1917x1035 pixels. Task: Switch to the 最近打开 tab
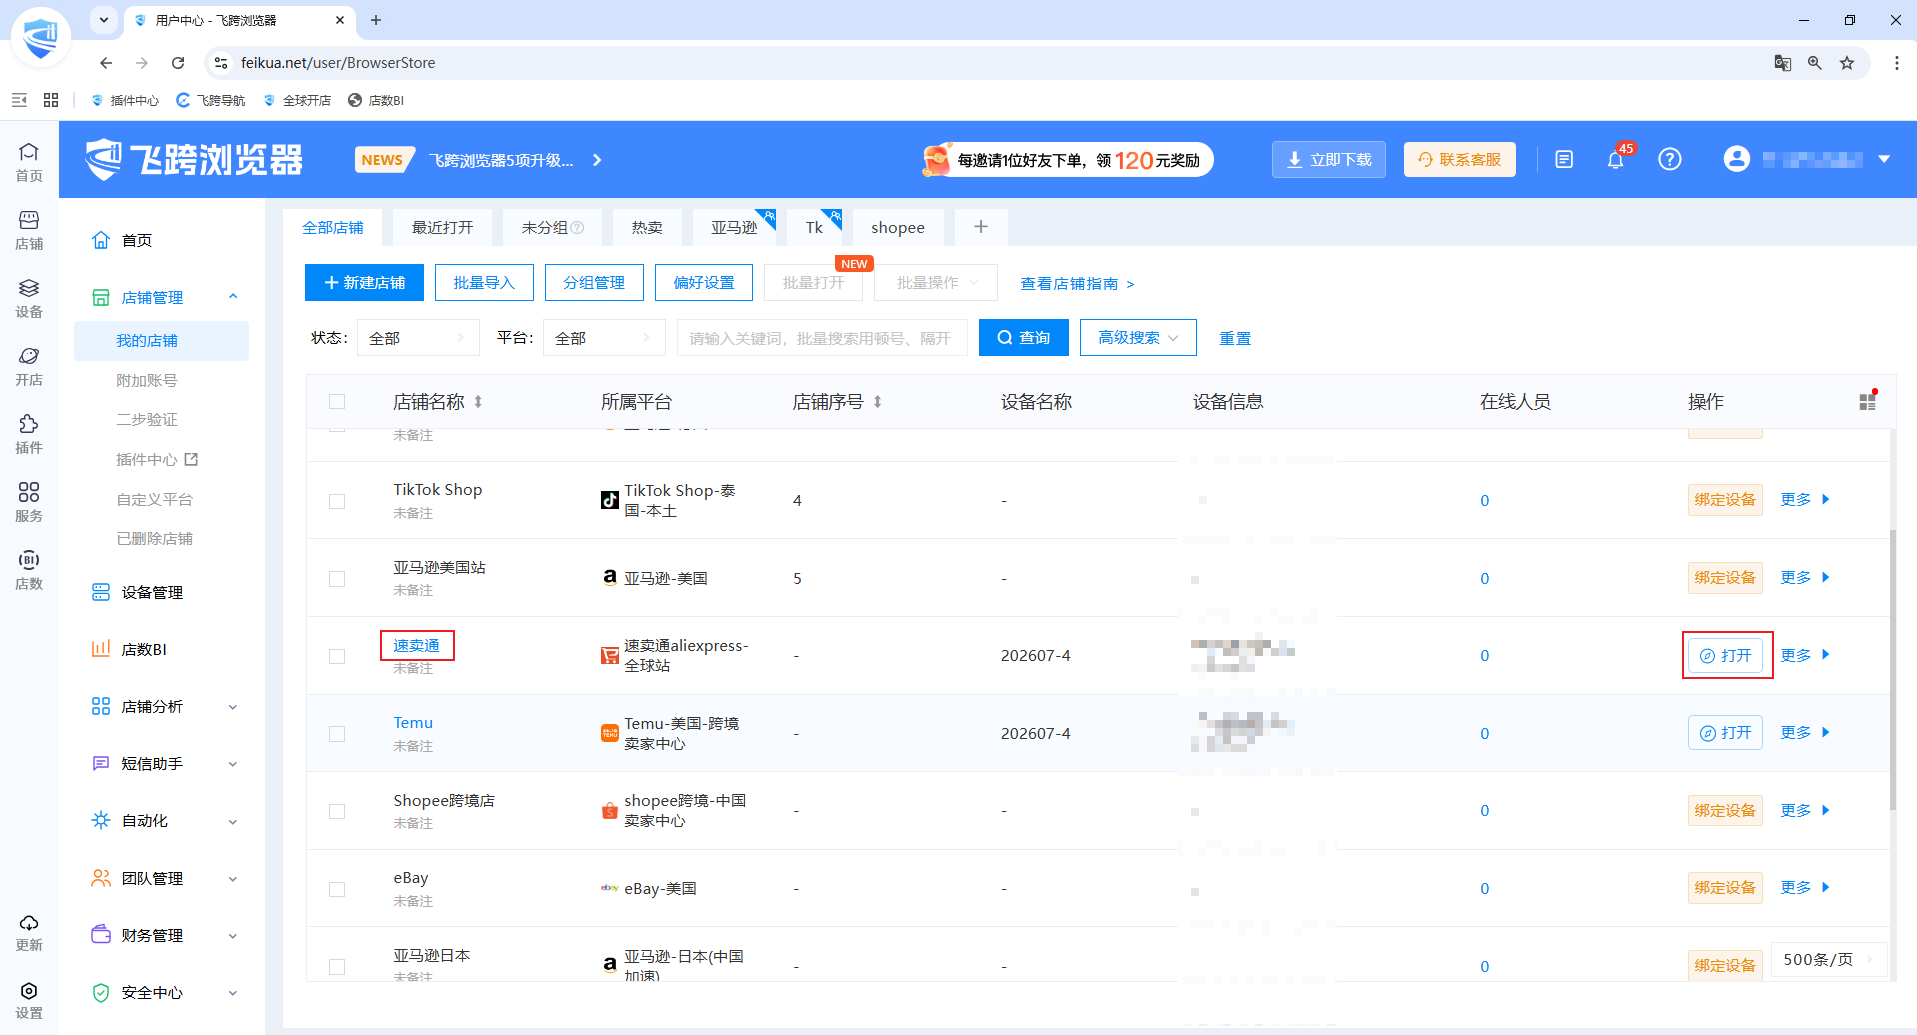[442, 228]
